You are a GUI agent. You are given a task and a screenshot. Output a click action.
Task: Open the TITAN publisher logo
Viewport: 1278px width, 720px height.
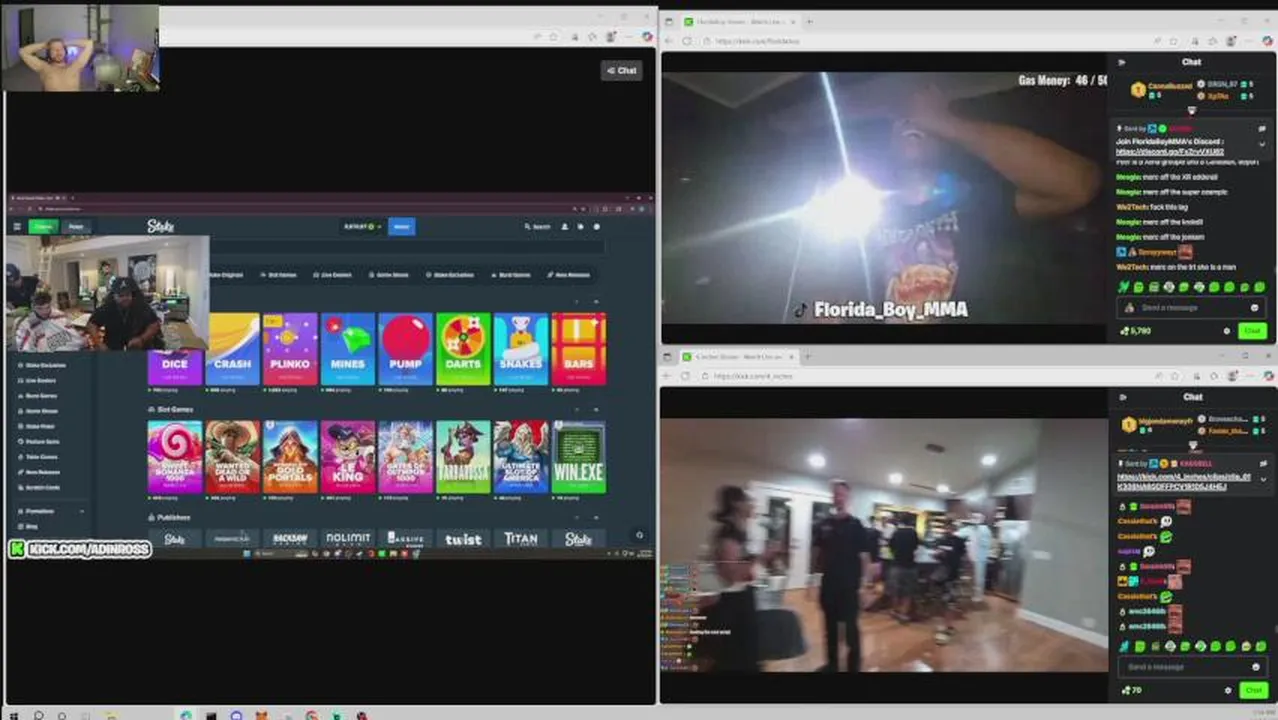coord(521,539)
